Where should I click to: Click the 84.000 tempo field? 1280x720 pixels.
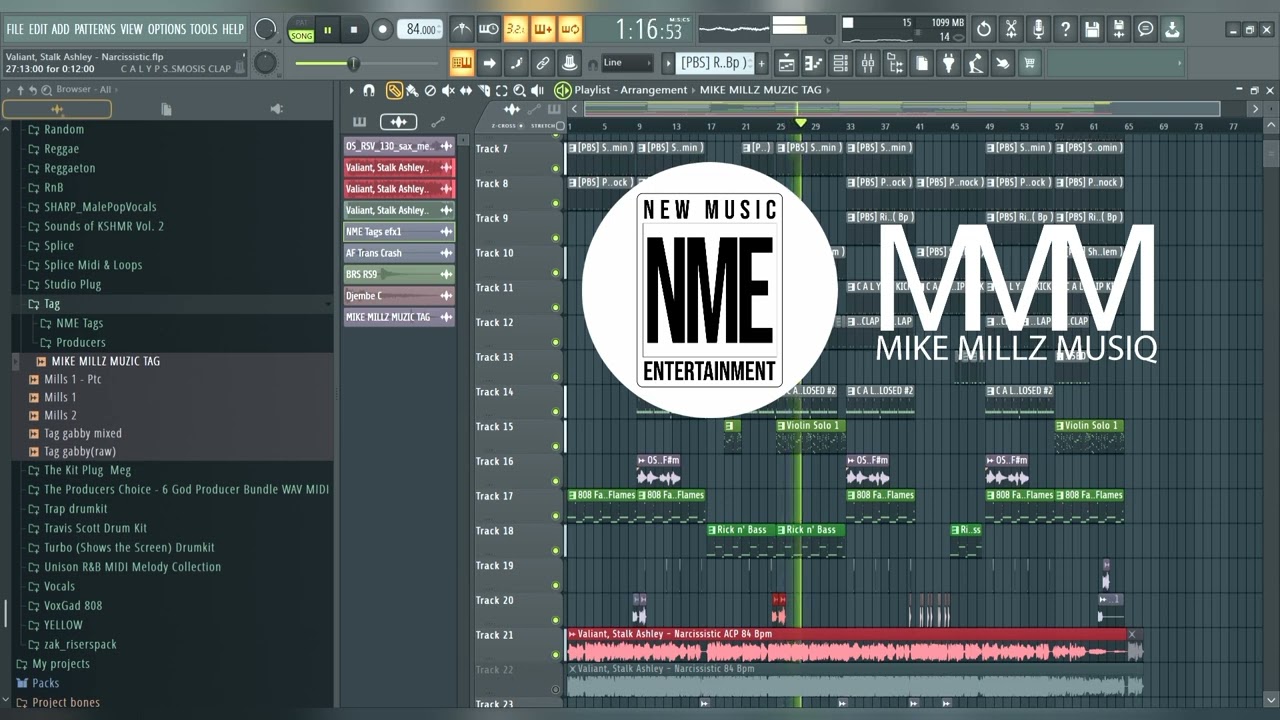[421, 30]
